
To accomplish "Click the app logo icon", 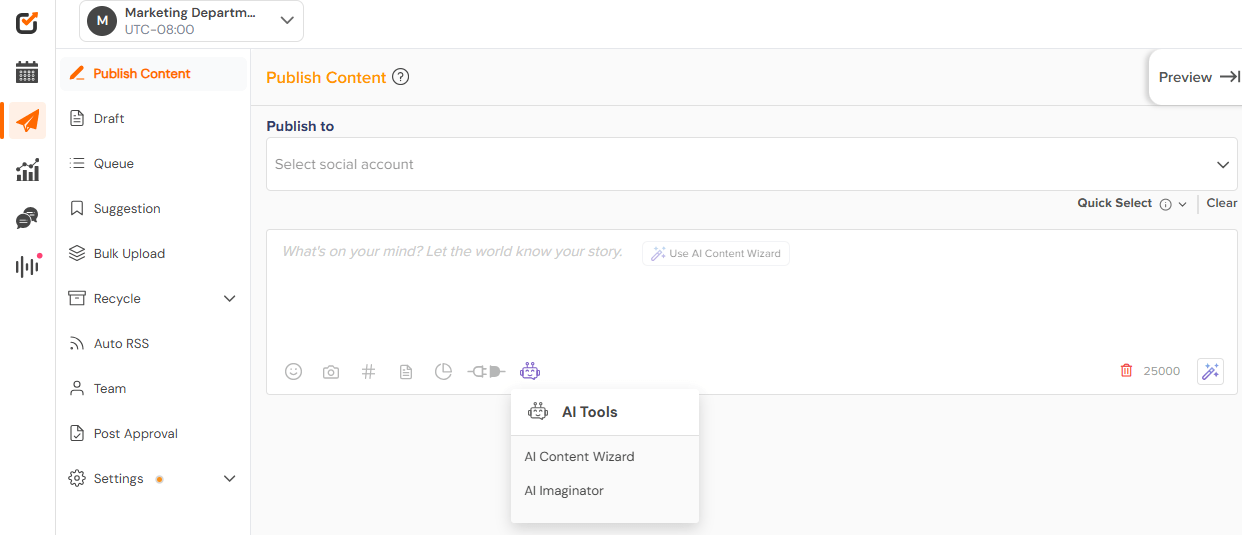I will [28, 22].
